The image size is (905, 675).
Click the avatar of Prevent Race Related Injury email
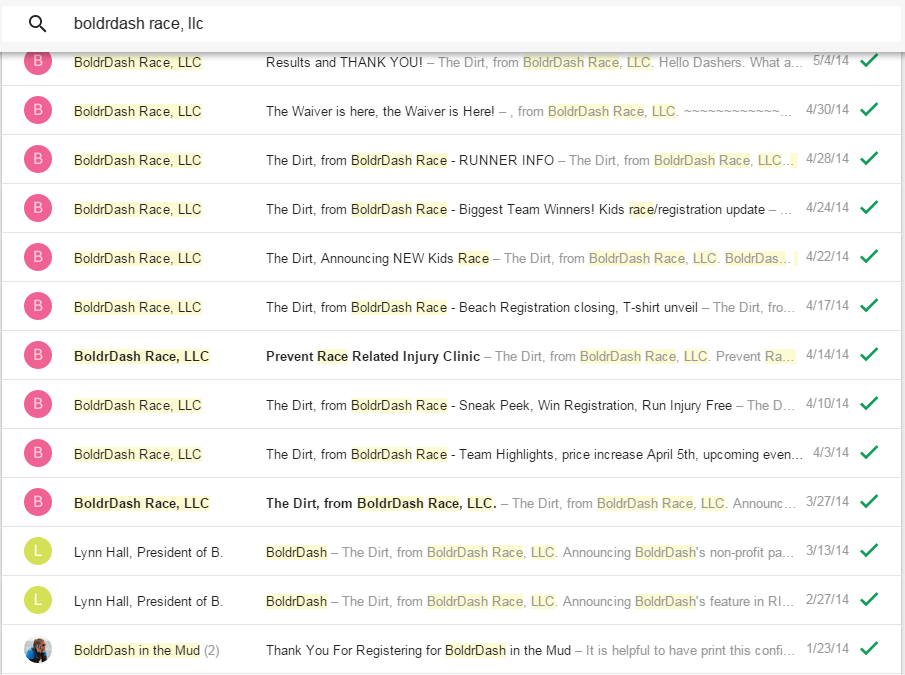[38, 355]
